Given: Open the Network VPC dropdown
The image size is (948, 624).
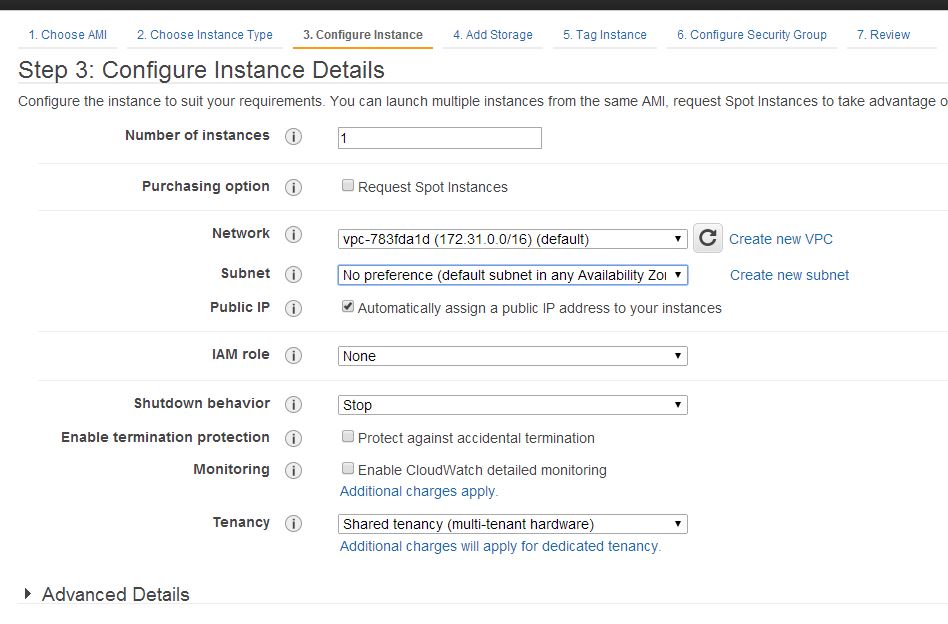Looking at the screenshot, I should pos(513,239).
